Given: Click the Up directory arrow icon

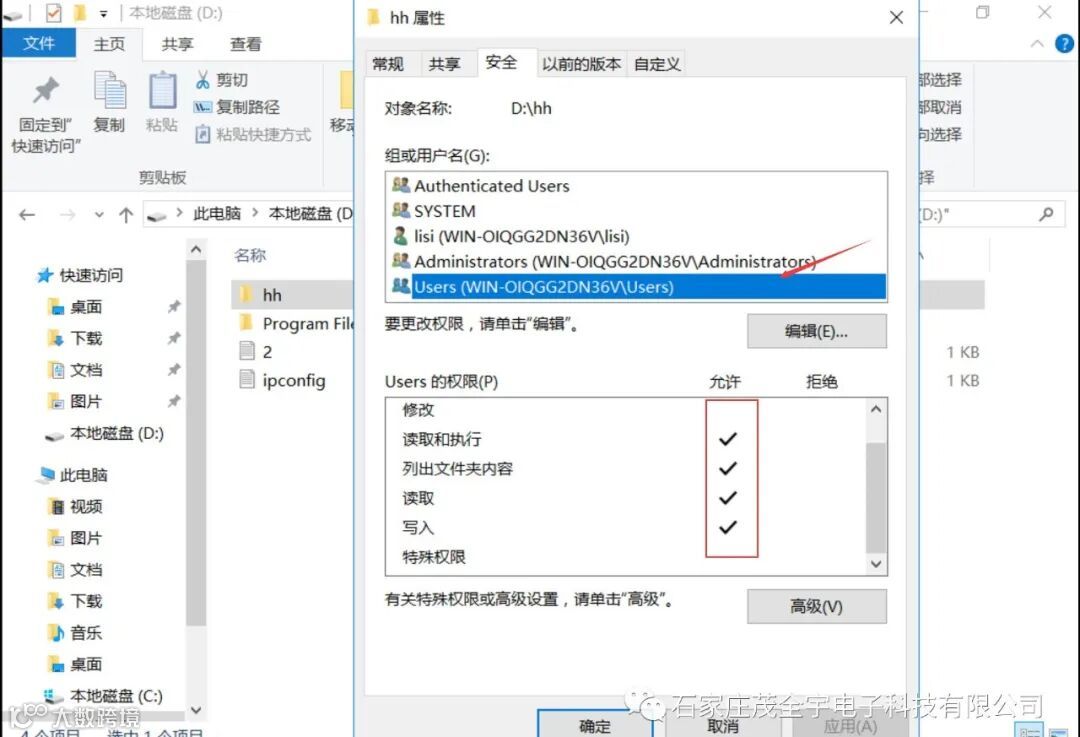Looking at the screenshot, I should [126, 215].
